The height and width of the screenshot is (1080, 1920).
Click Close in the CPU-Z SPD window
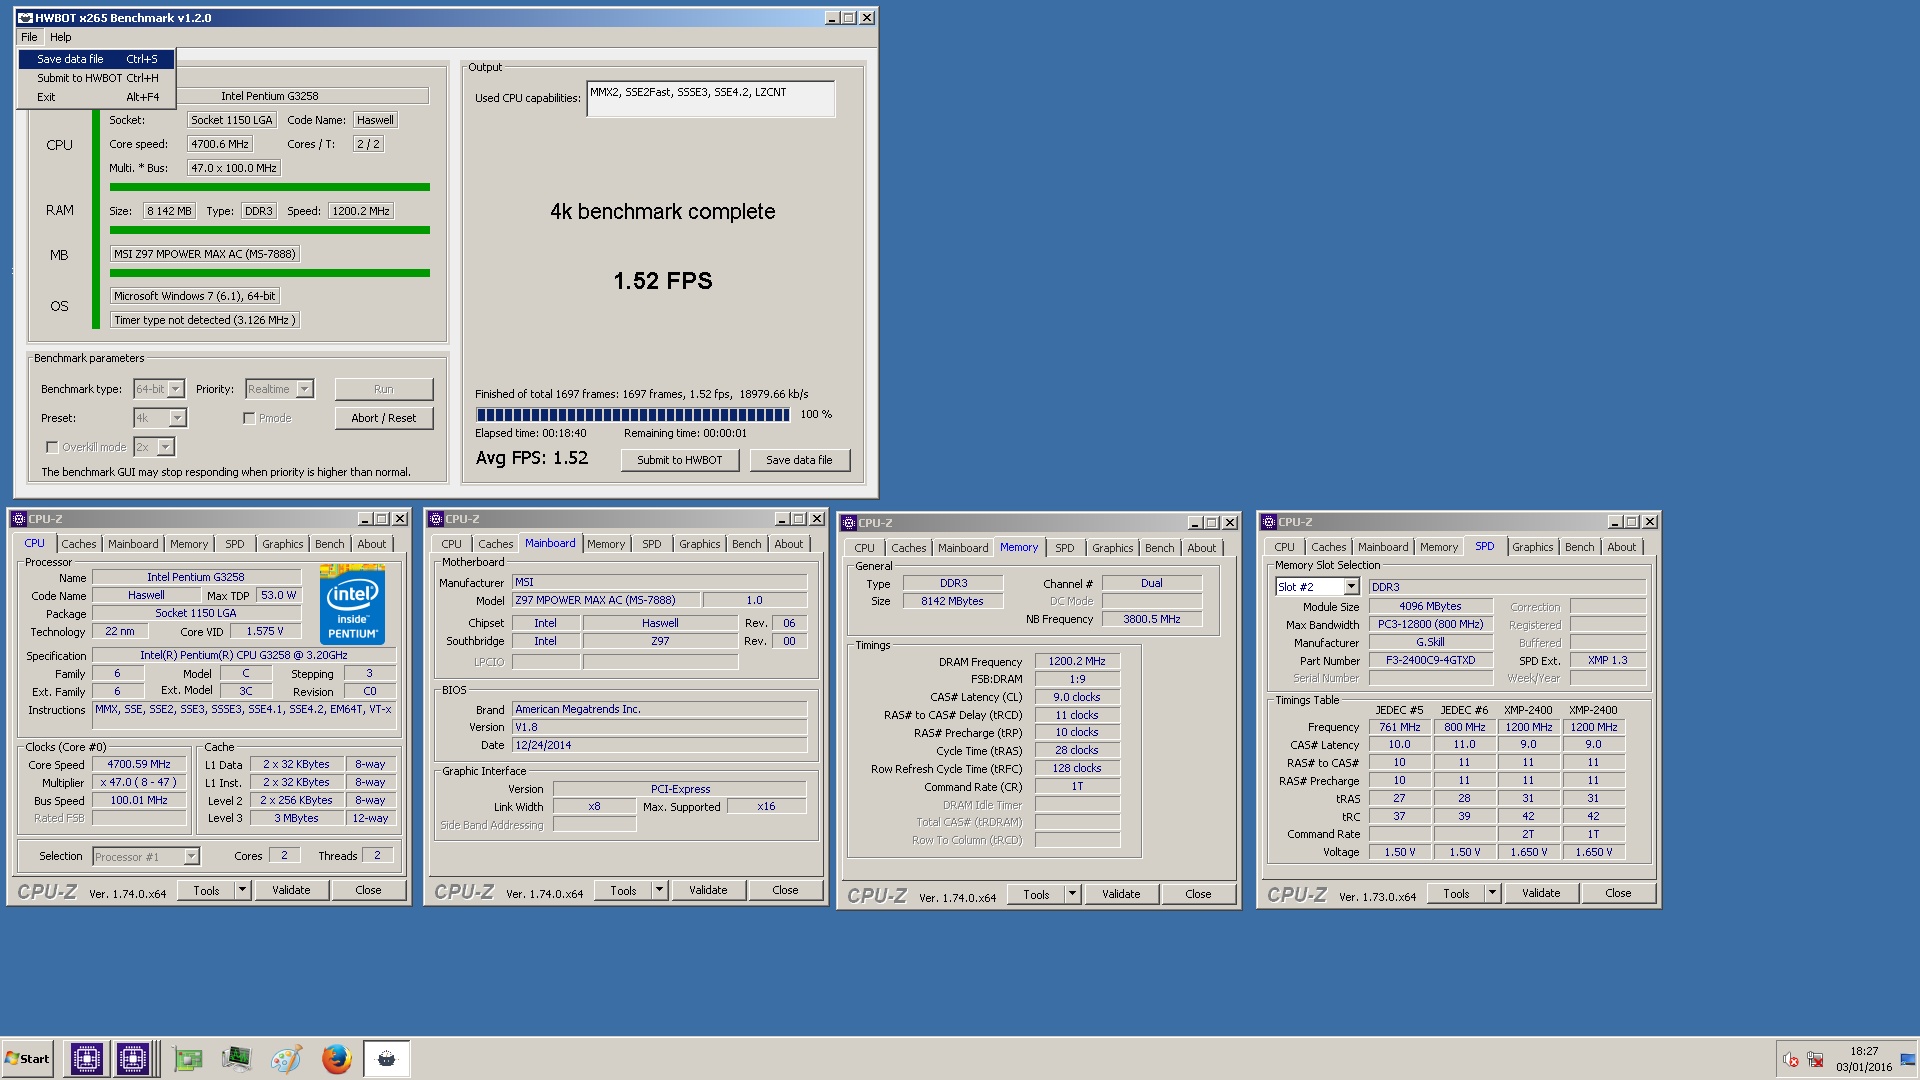[1618, 893]
